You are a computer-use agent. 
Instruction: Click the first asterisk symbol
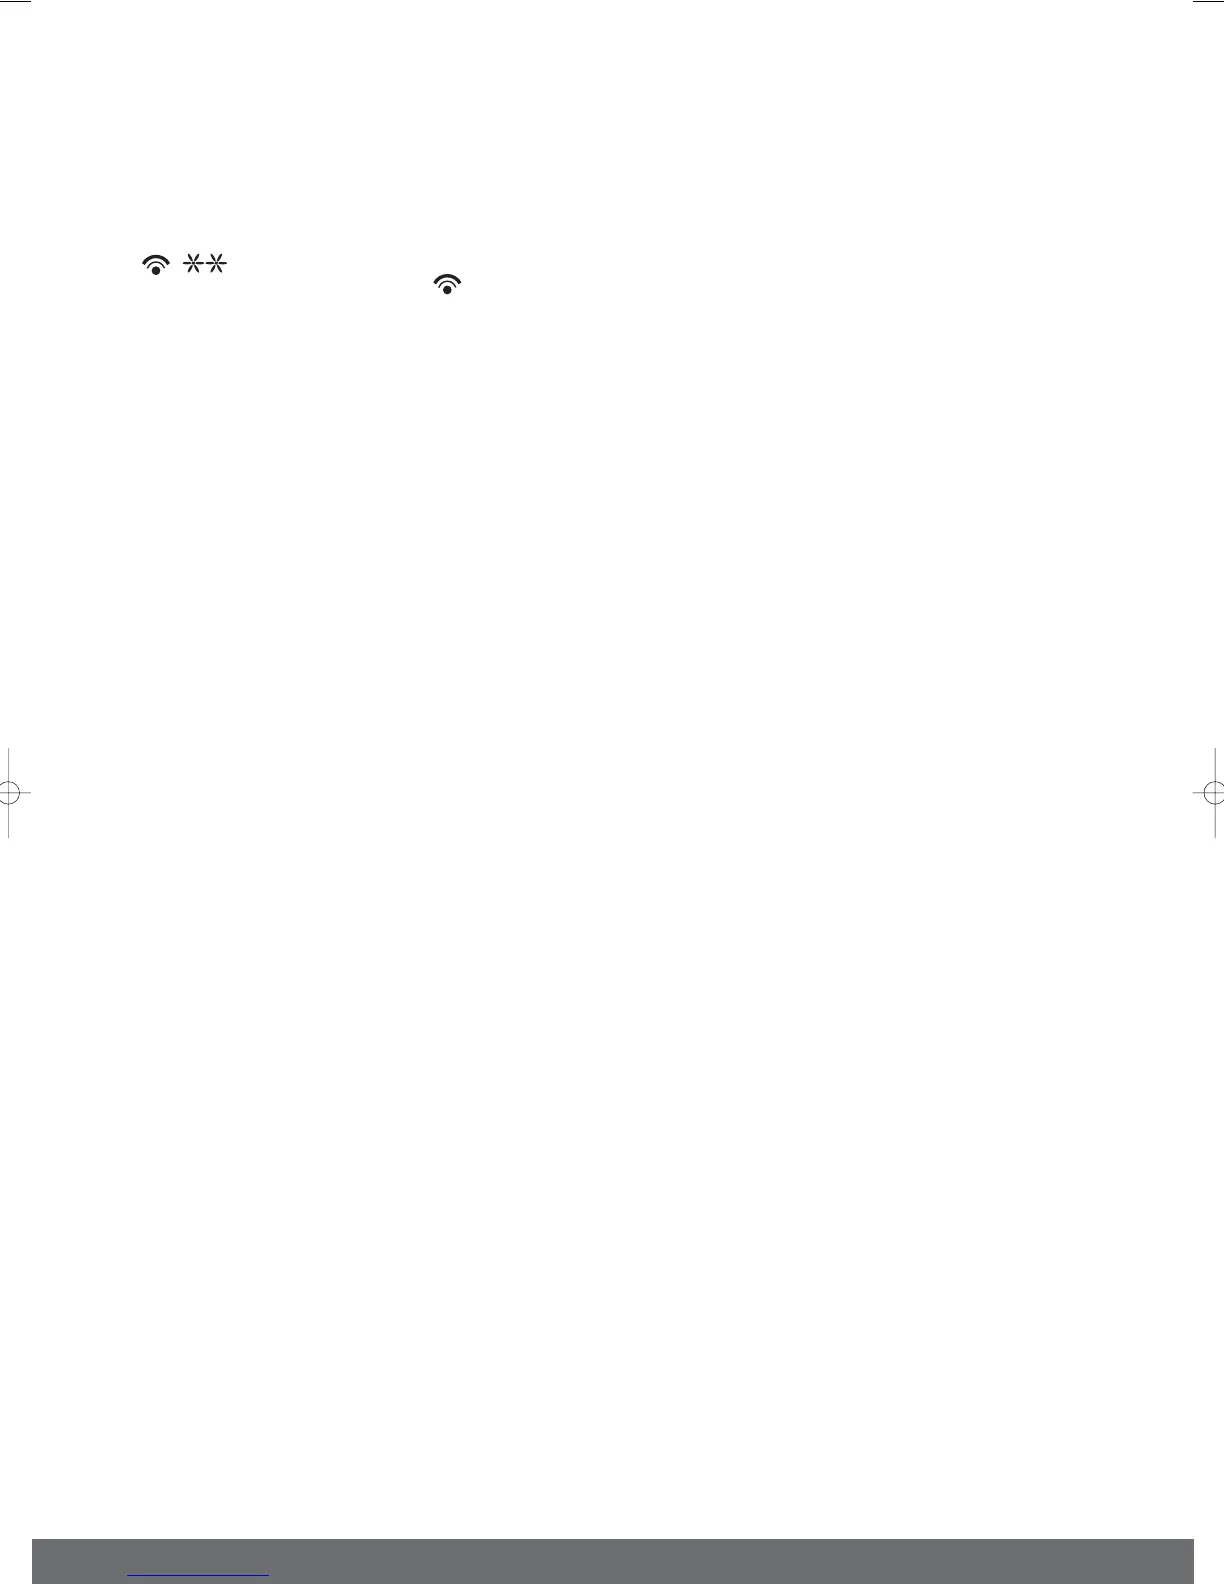[192, 265]
